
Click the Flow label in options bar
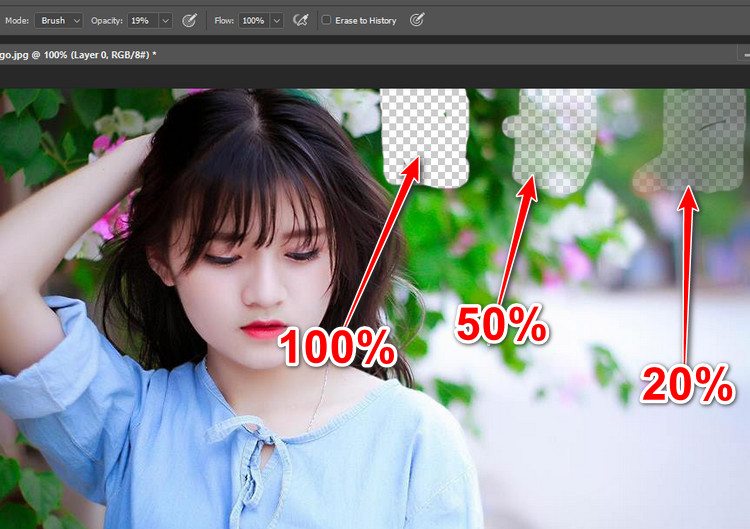tap(224, 21)
